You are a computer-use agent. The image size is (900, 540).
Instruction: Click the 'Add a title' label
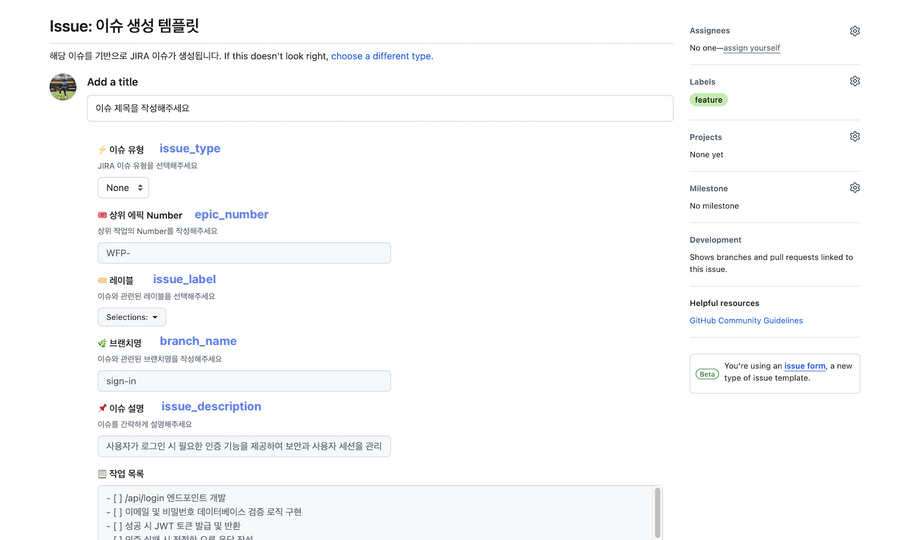coord(112,82)
